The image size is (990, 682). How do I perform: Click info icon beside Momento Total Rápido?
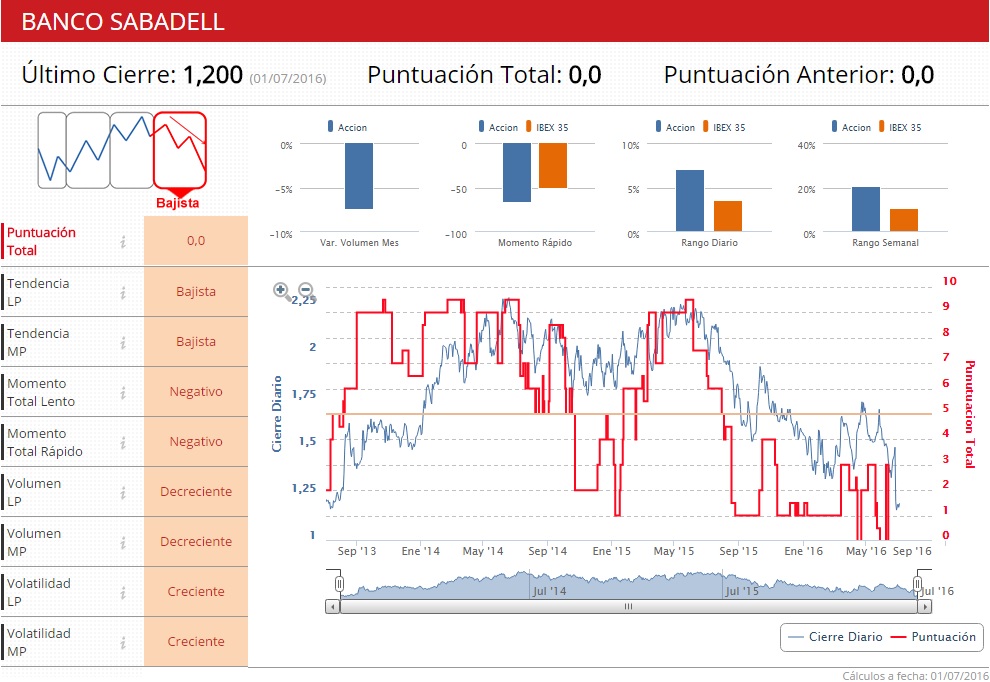tap(123, 443)
